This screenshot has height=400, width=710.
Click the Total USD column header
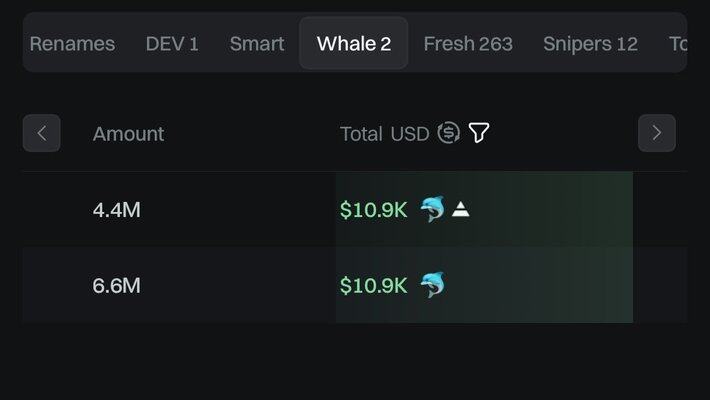point(384,133)
